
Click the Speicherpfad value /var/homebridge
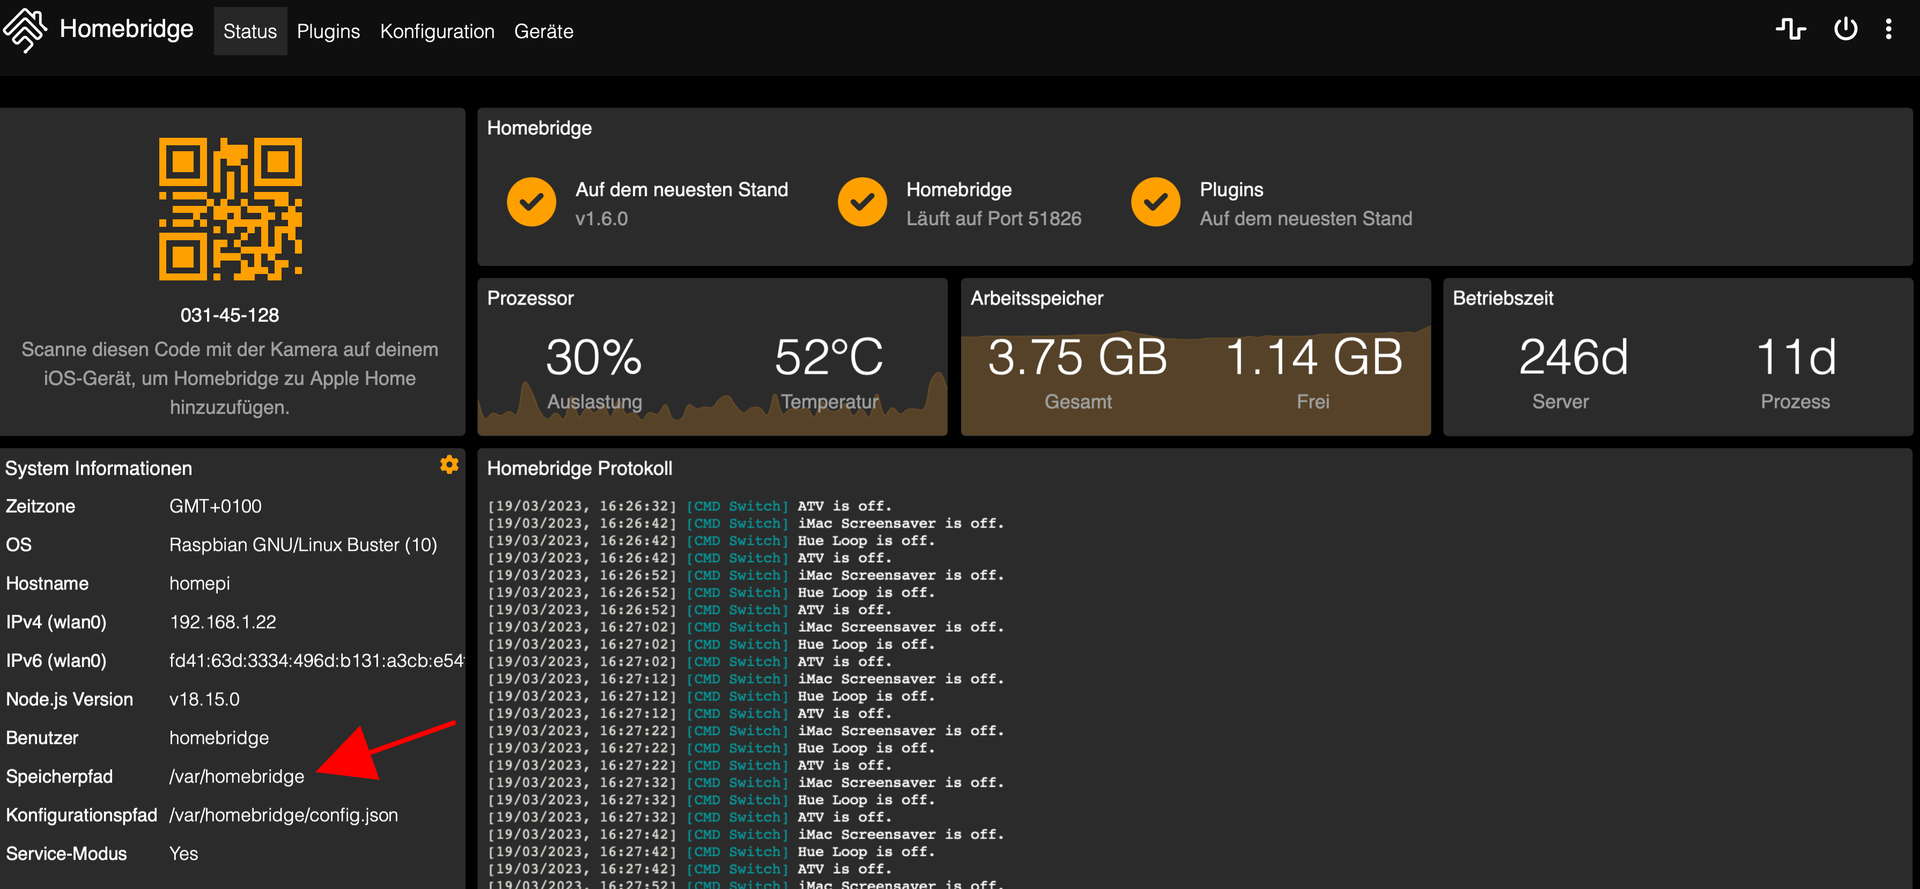pos(237,777)
